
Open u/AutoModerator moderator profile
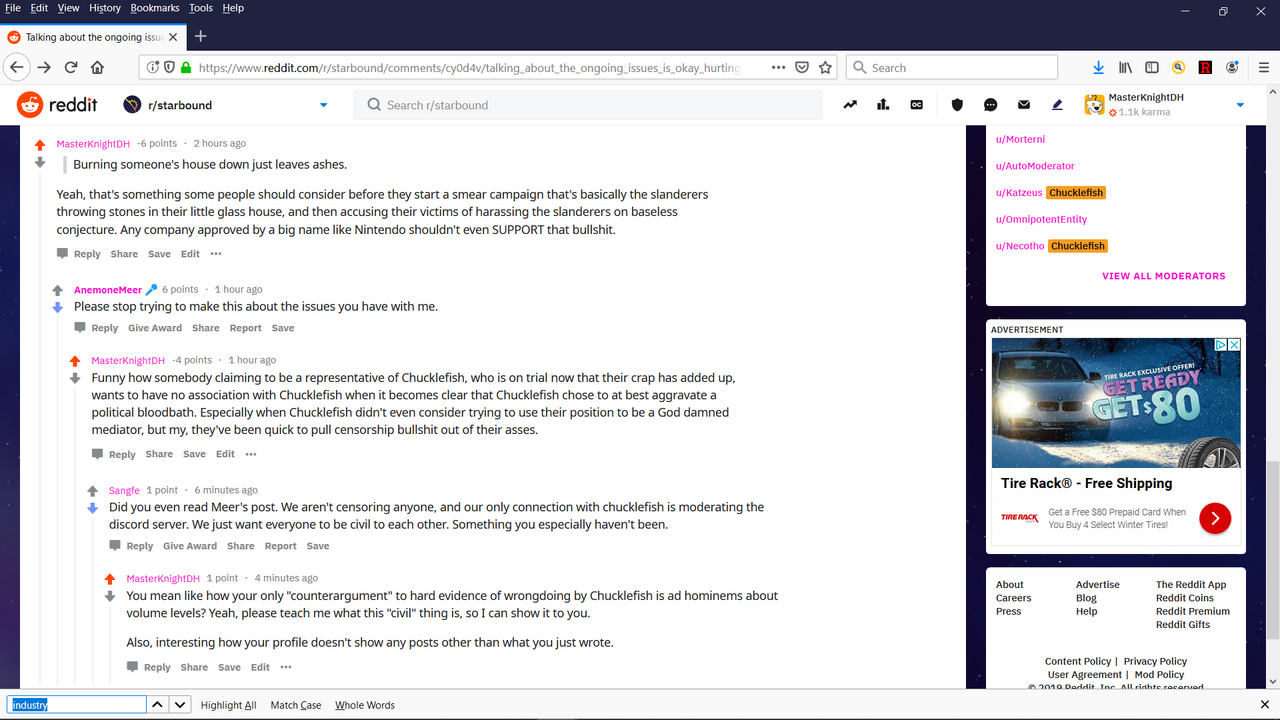[1035, 166]
